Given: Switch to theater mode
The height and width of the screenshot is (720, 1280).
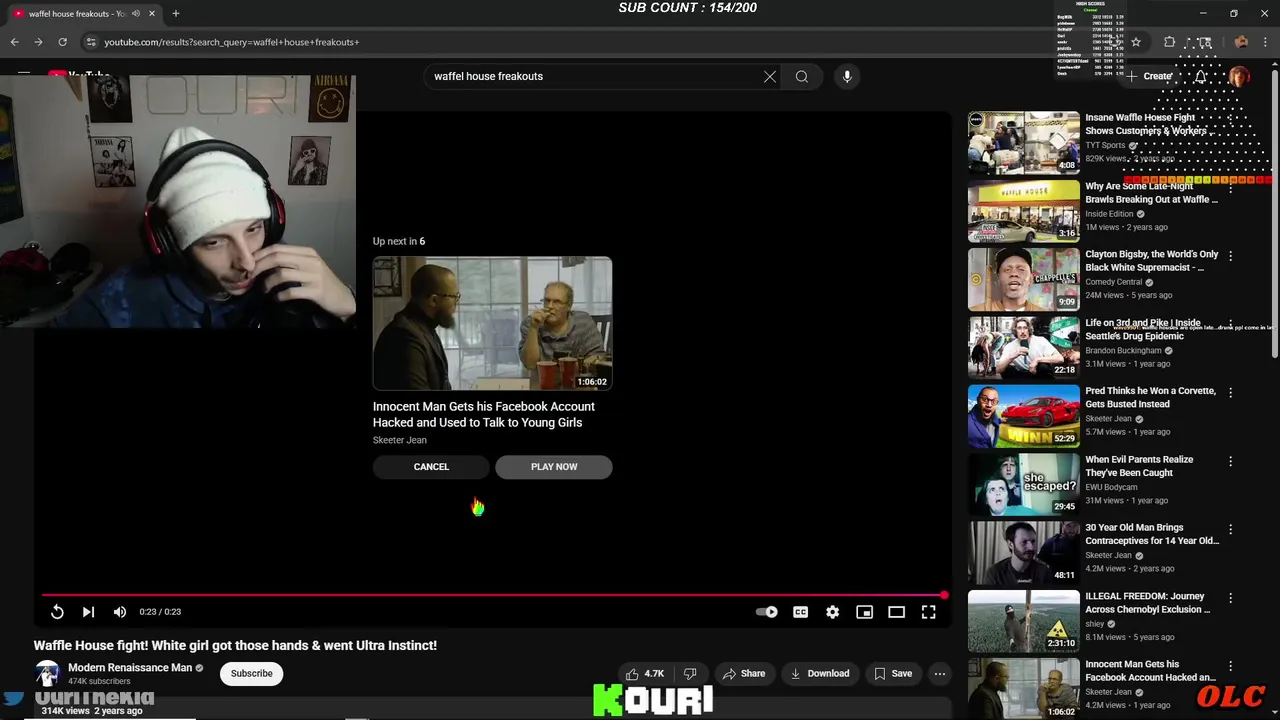Looking at the screenshot, I should click(x=896, y=612).
